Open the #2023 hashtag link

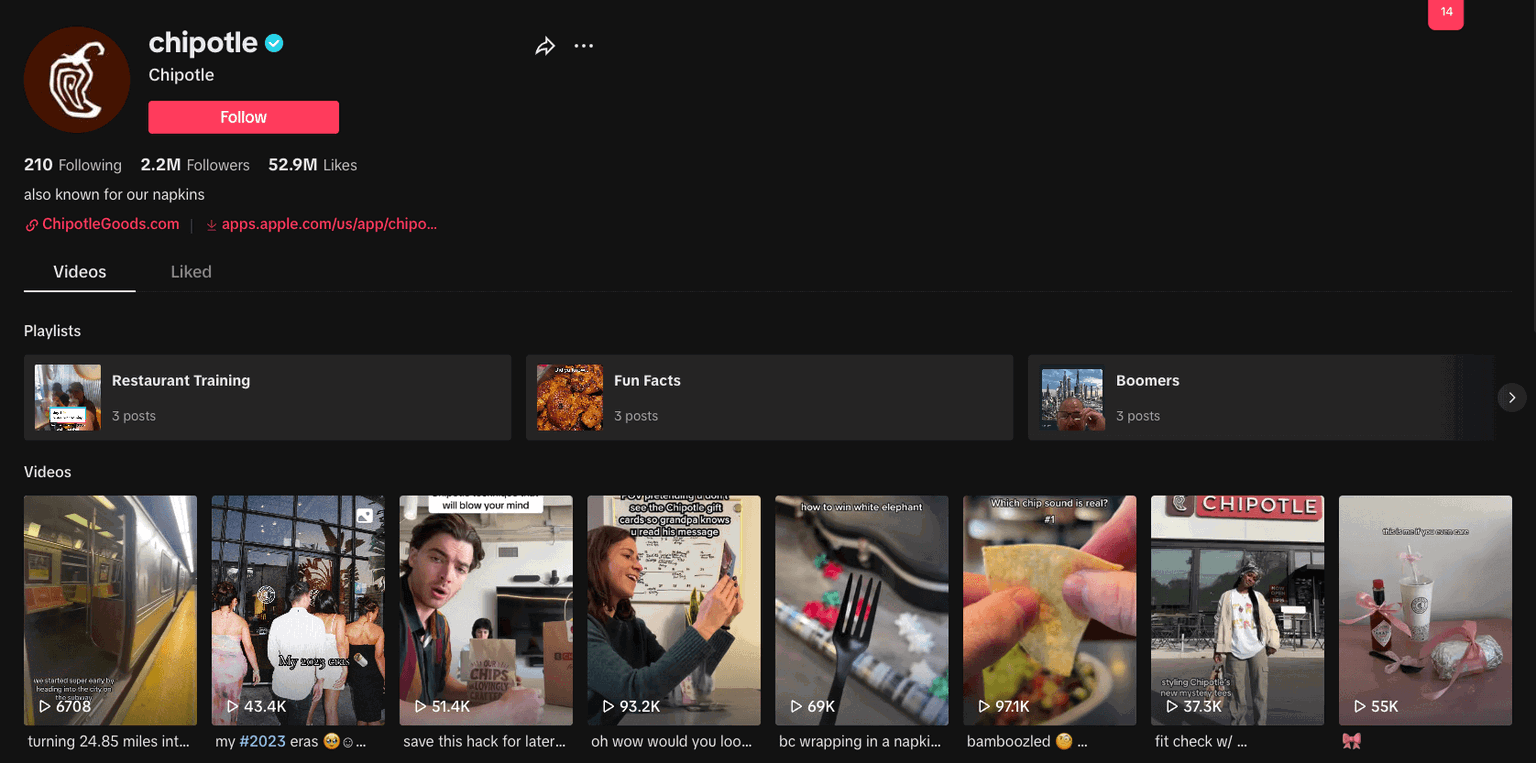(x=262, y=741)
